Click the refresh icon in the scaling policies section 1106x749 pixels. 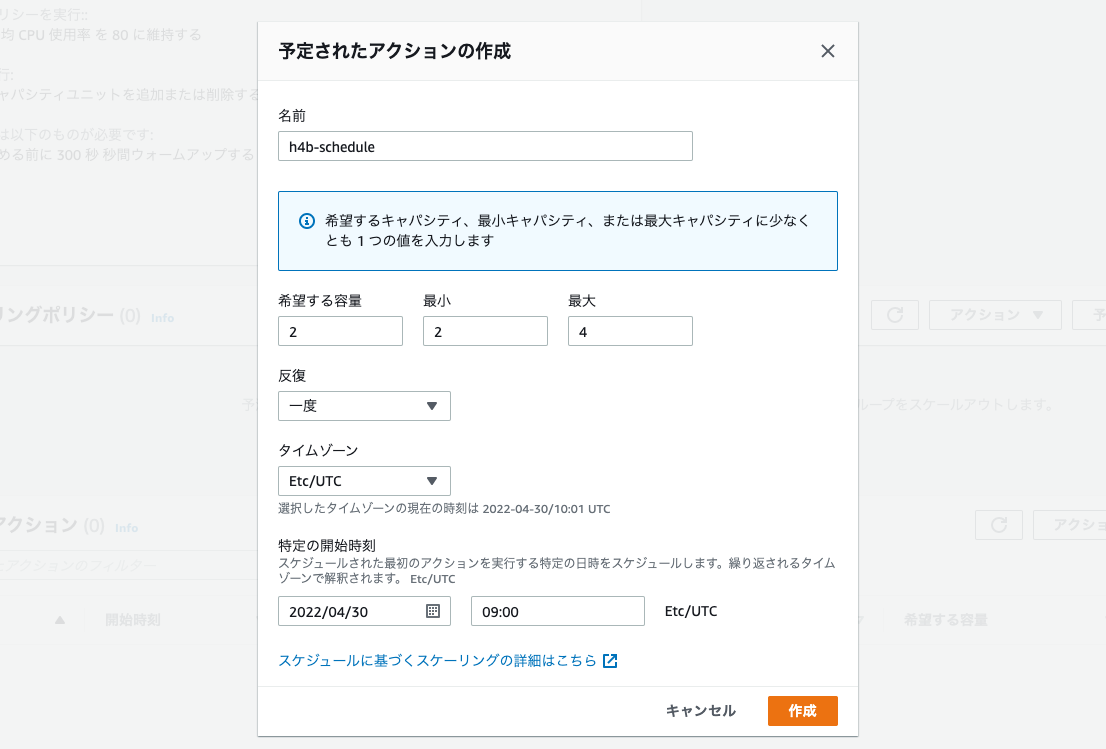(x=895, y=314)
